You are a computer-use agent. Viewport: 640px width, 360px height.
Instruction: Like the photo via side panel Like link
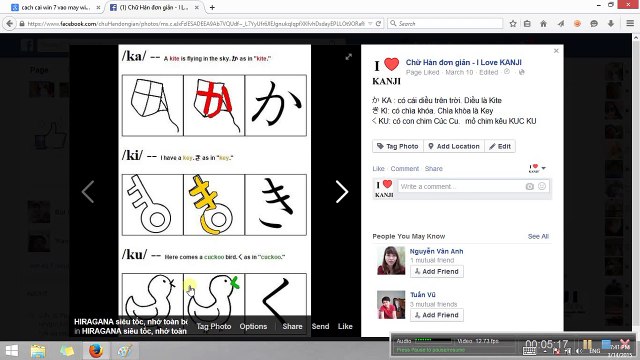(378, 169)
